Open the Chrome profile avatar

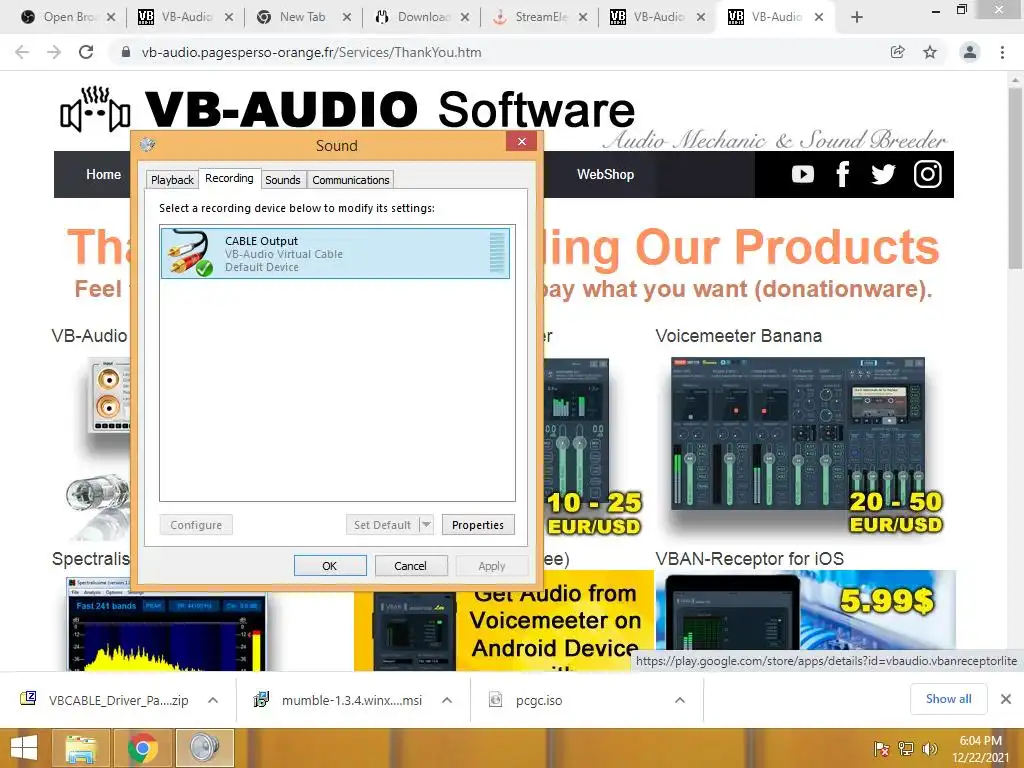(x=970, y=52)
